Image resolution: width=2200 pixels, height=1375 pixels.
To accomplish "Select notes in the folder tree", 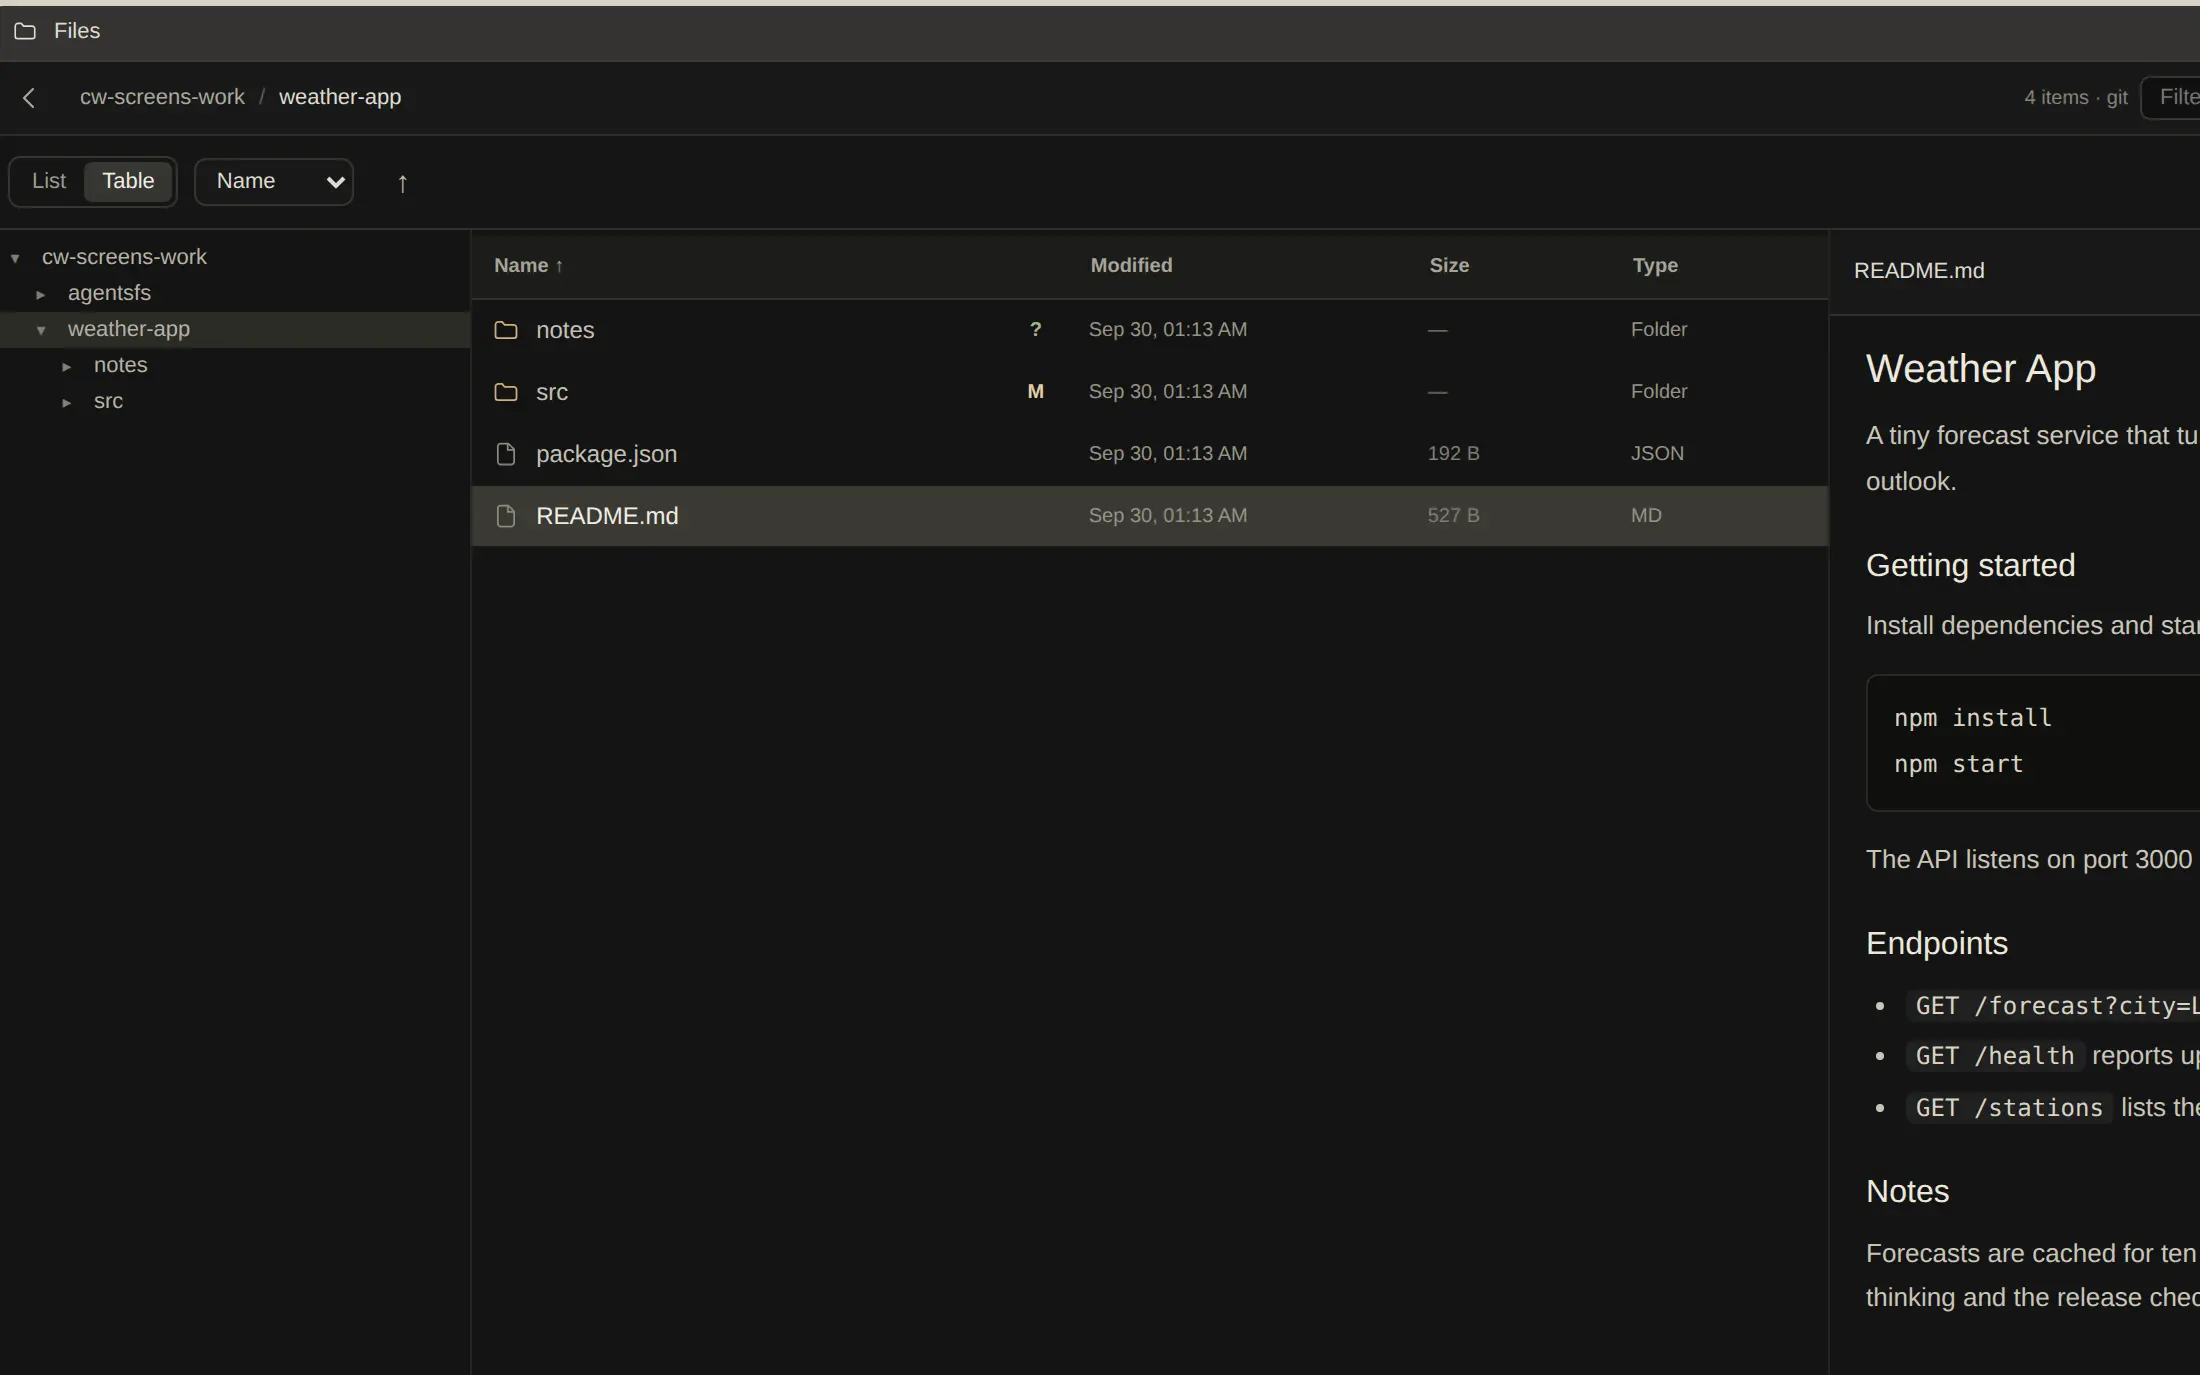I will pos(120,365).
